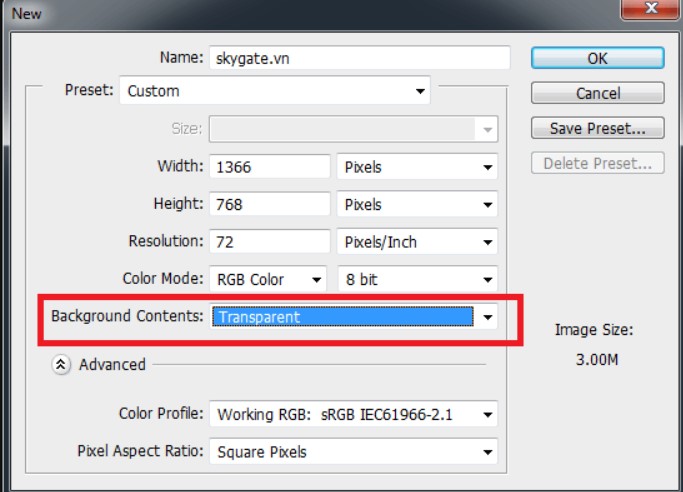
Task: Open the Color Mode dropdown showing RGB Color
Action: click(268, 279)
